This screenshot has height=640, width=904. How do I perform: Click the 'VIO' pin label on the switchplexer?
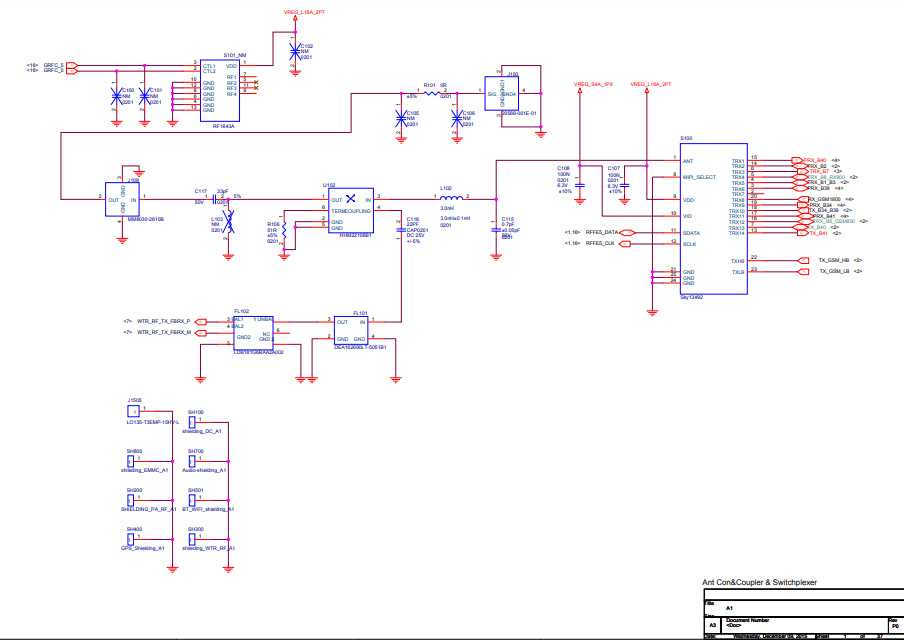[687, 216]
